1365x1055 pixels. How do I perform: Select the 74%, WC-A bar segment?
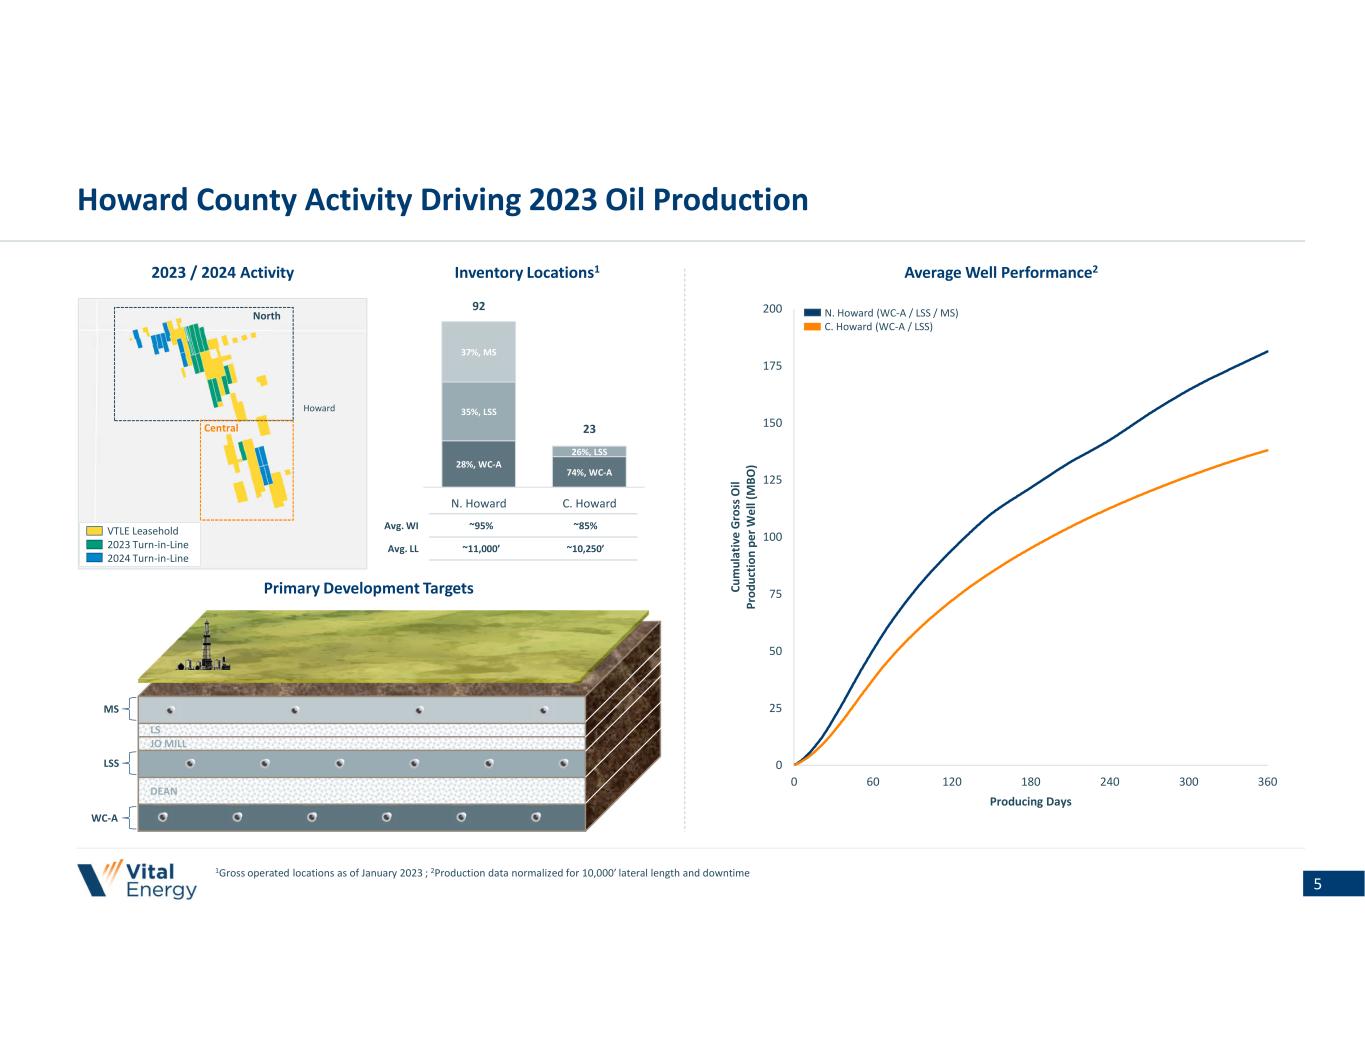pos(589,472)
